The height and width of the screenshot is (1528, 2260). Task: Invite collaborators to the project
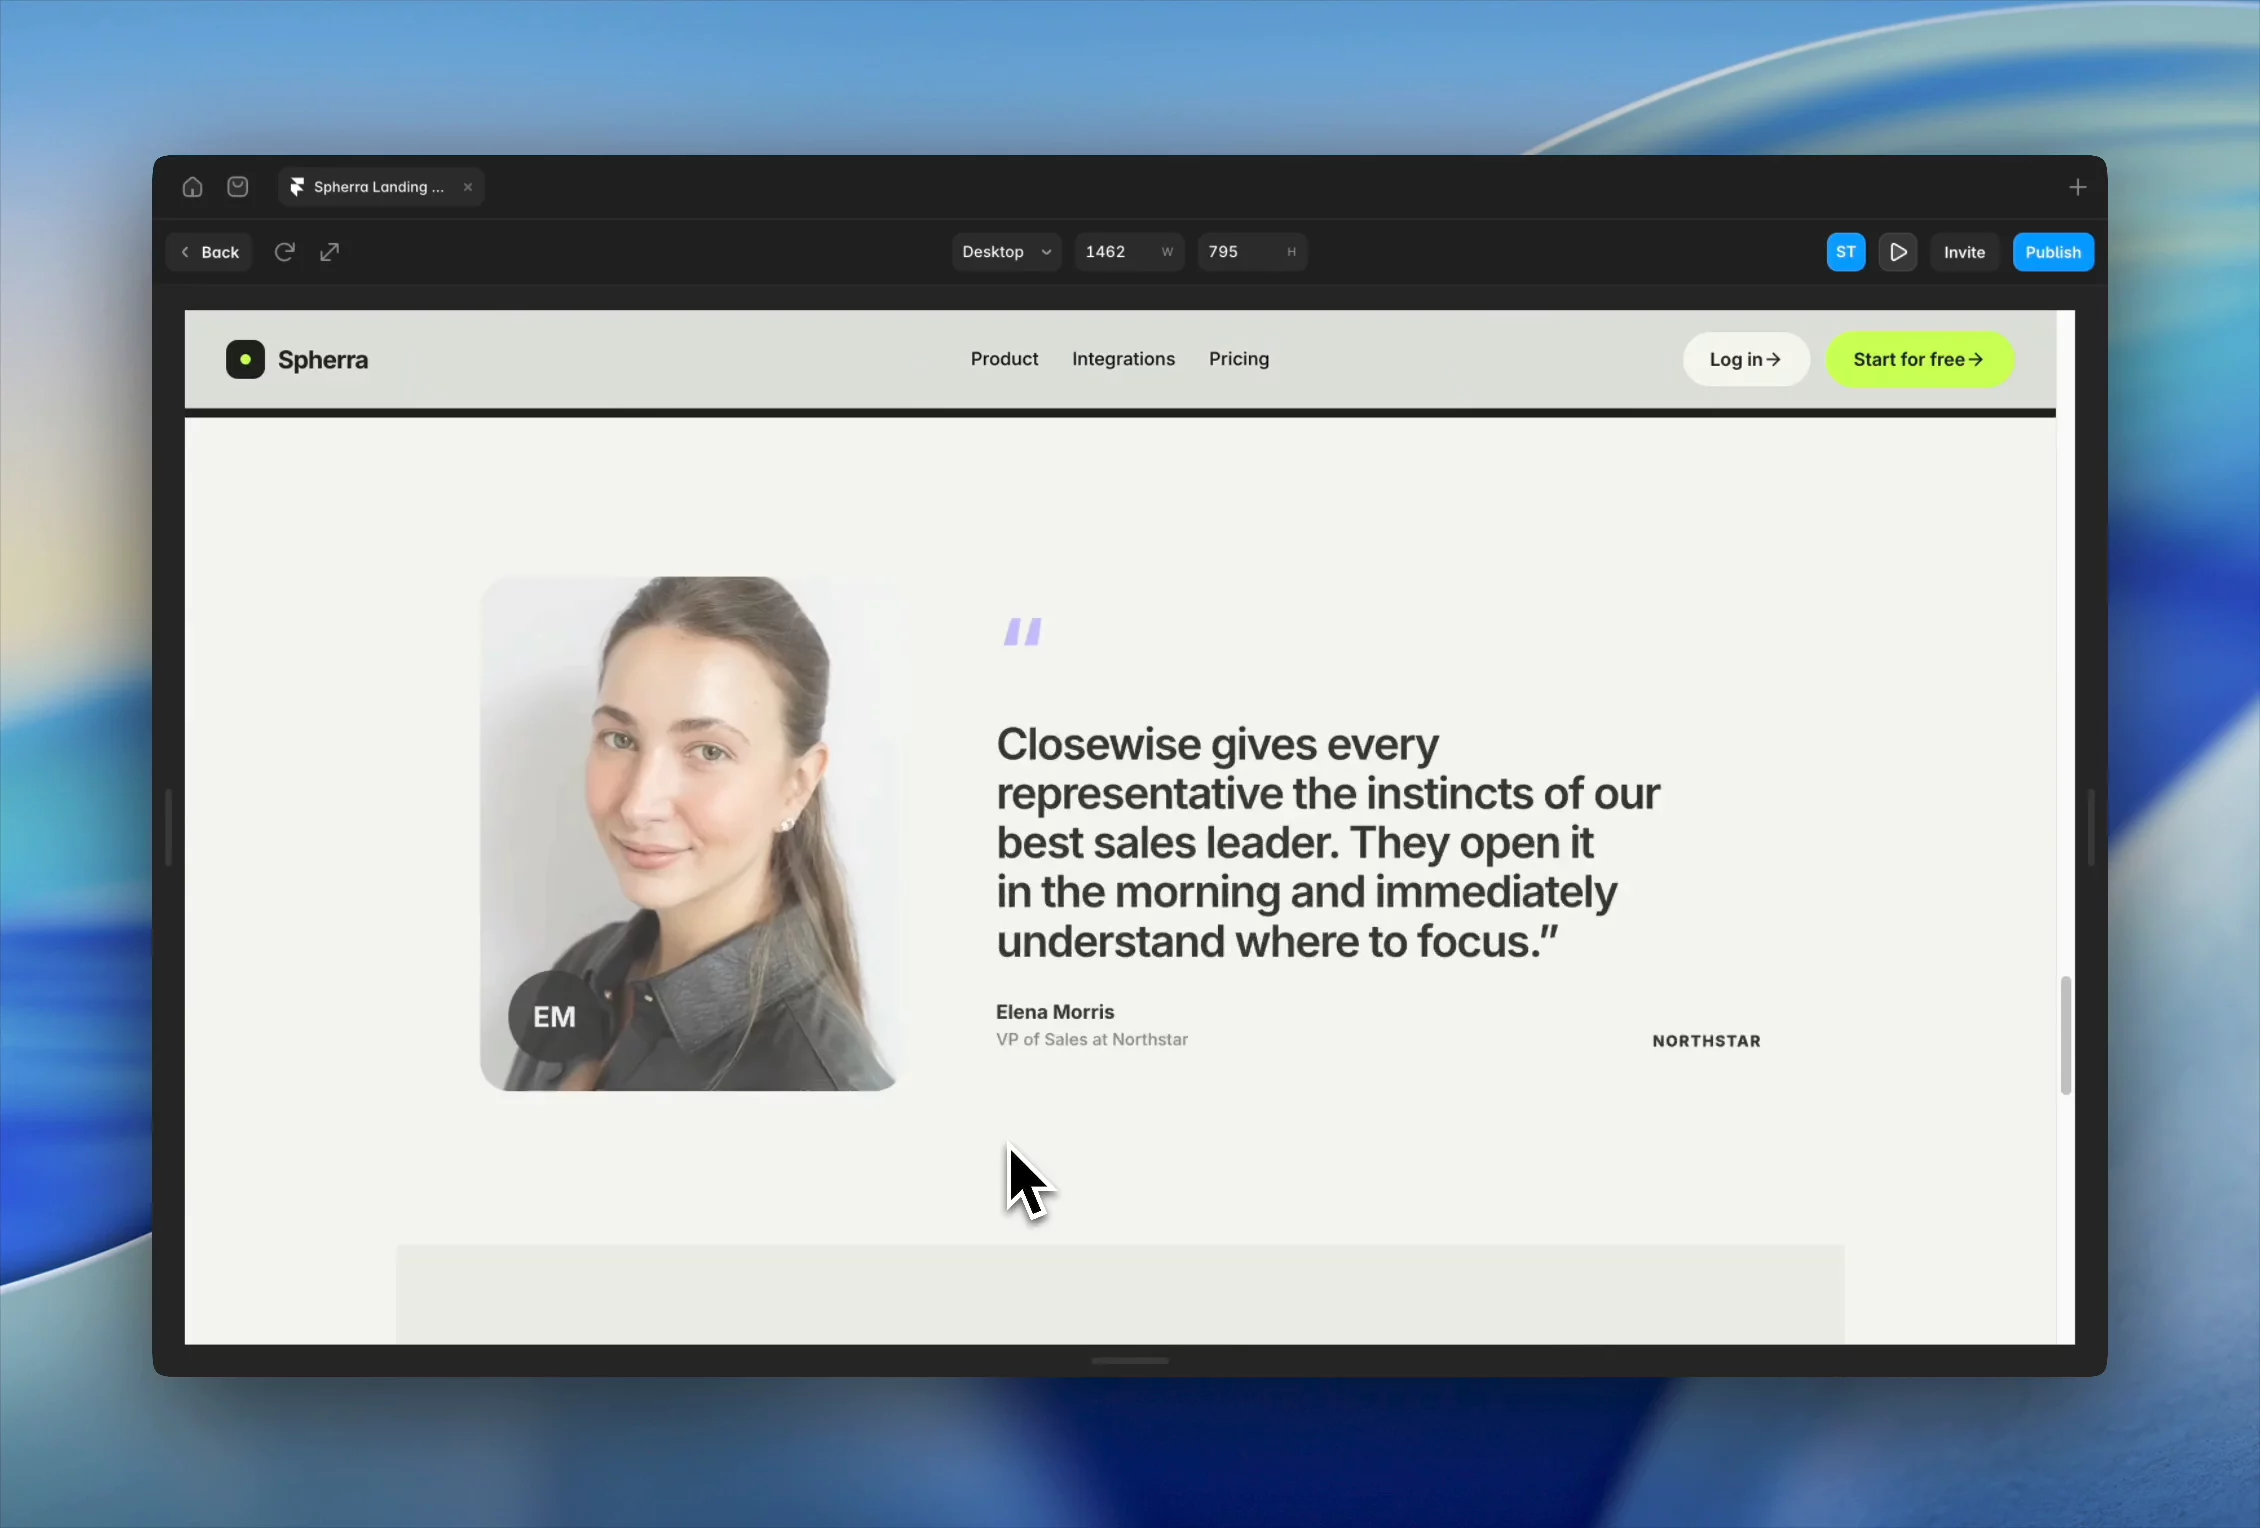point(1964,252)
